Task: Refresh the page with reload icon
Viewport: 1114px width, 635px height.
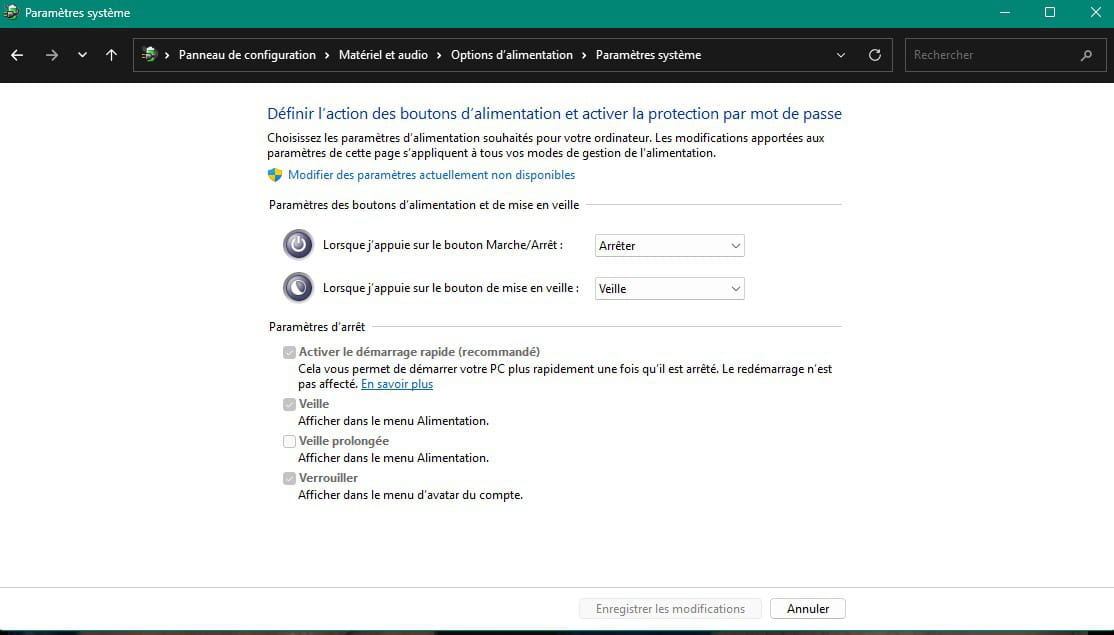Action: [x=875, y=55]
